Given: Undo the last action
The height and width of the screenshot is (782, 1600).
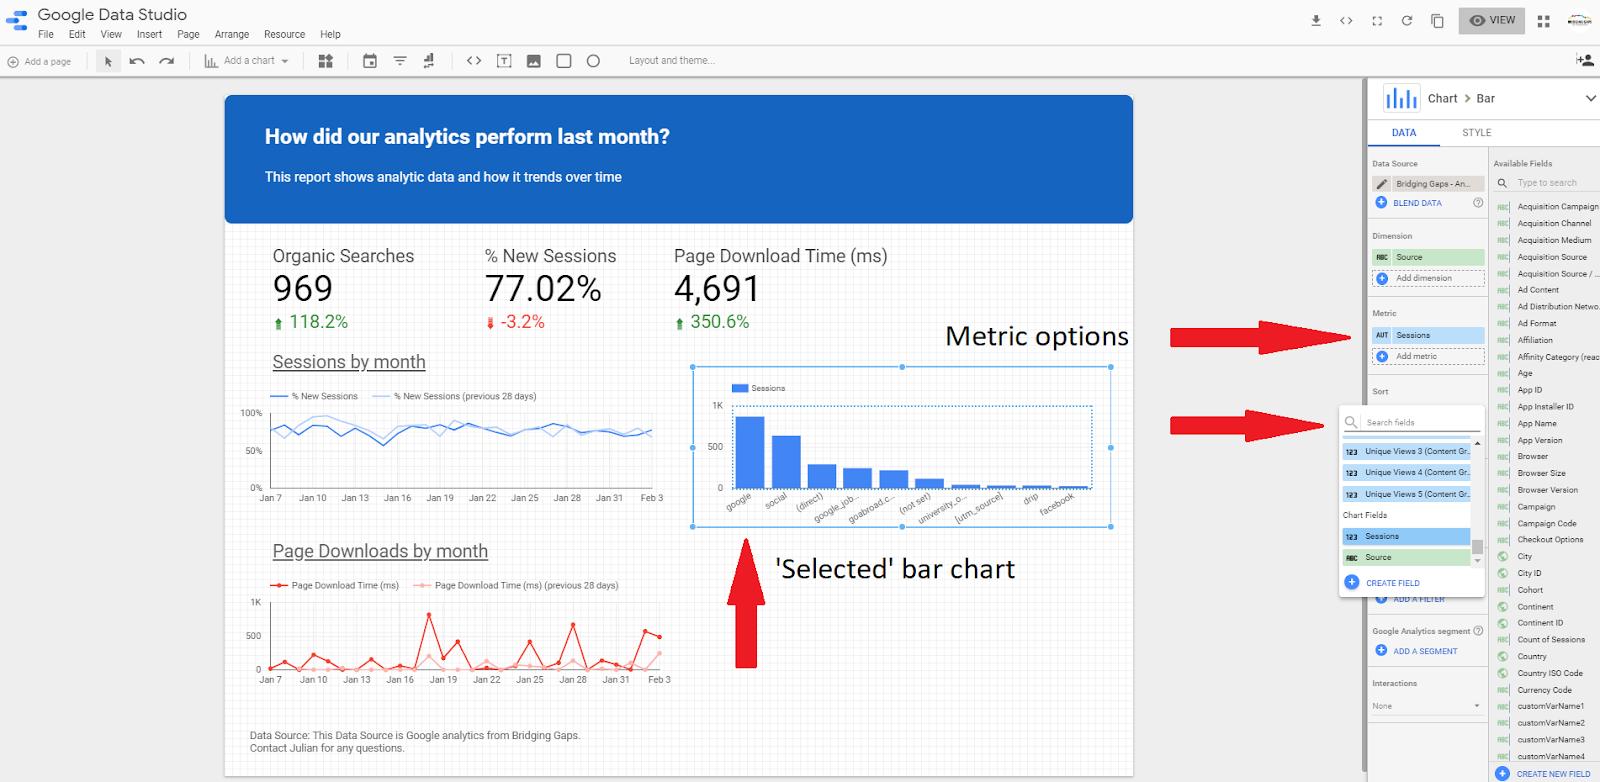Looking at the screenshot, I should click(137, 61).
